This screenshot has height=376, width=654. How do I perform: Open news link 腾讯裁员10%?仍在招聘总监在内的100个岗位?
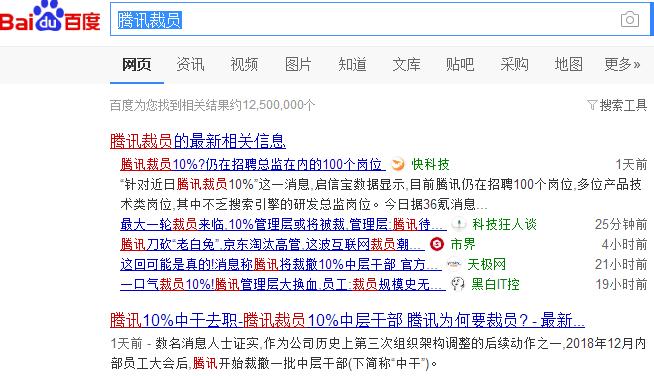pos(252,164)
